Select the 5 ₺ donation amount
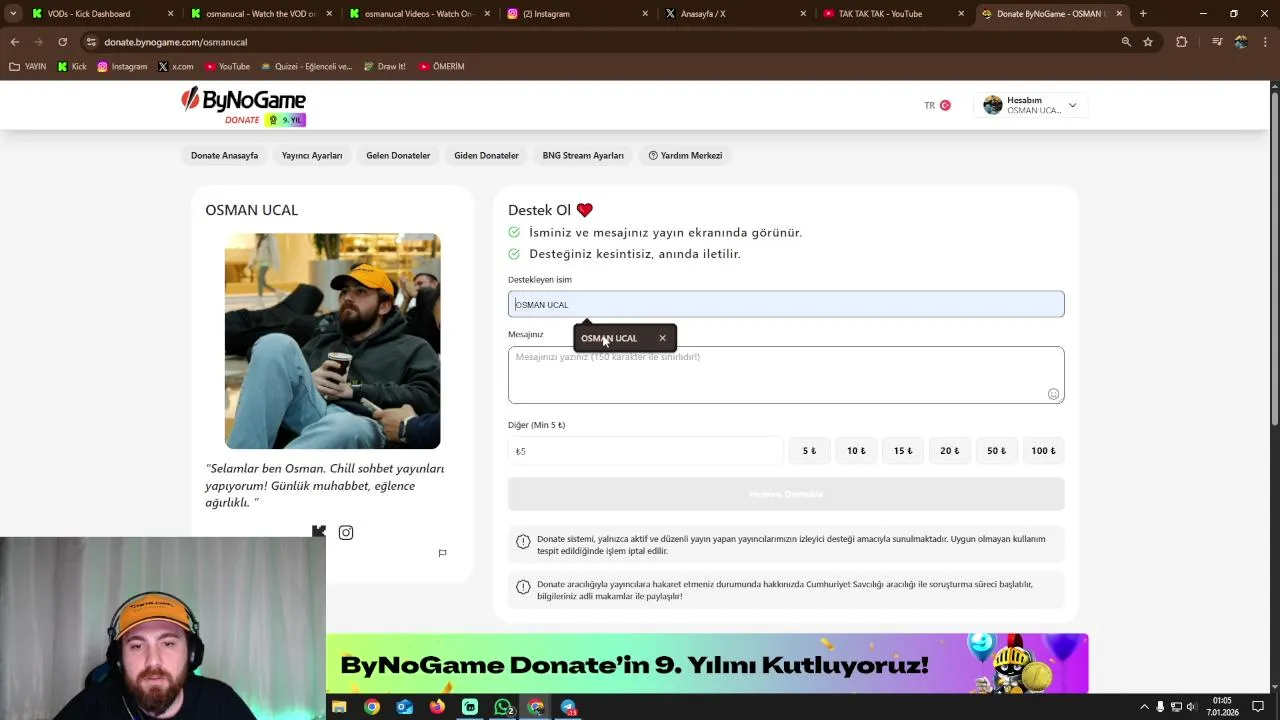This screenshot has width=1280, height=720. [809, 451]
